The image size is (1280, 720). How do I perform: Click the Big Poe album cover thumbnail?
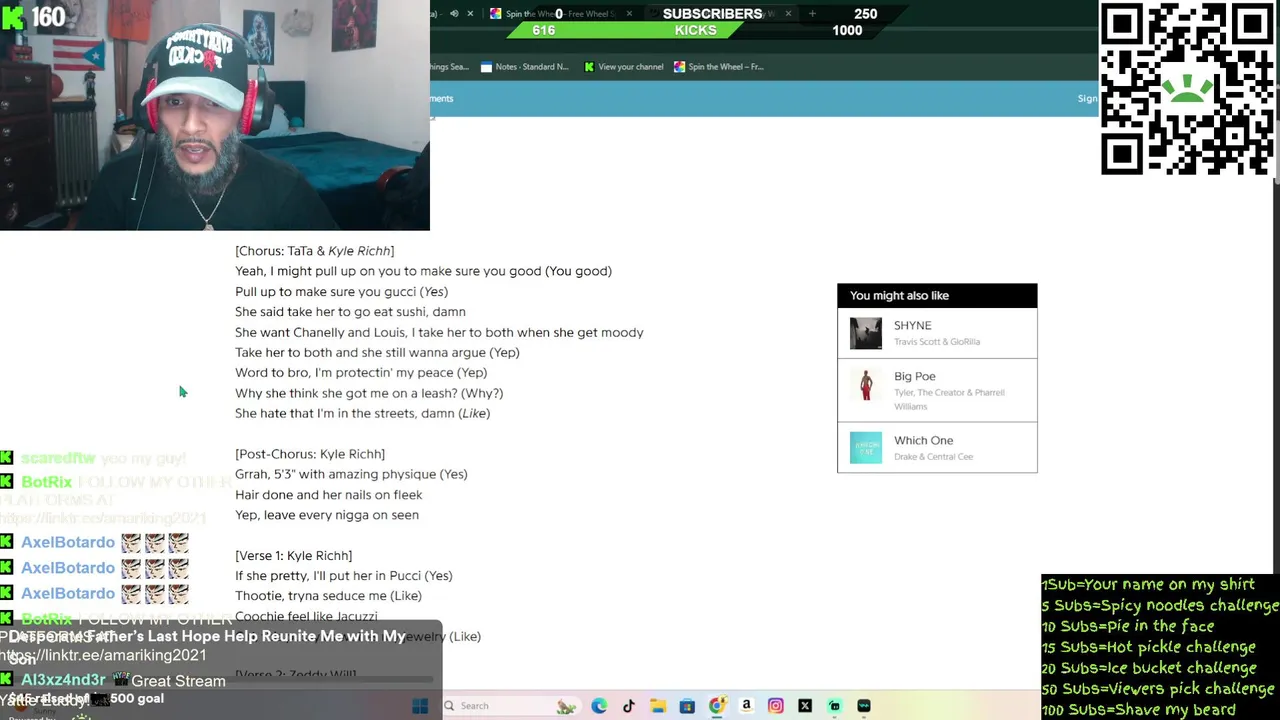[x=866, y=385]
